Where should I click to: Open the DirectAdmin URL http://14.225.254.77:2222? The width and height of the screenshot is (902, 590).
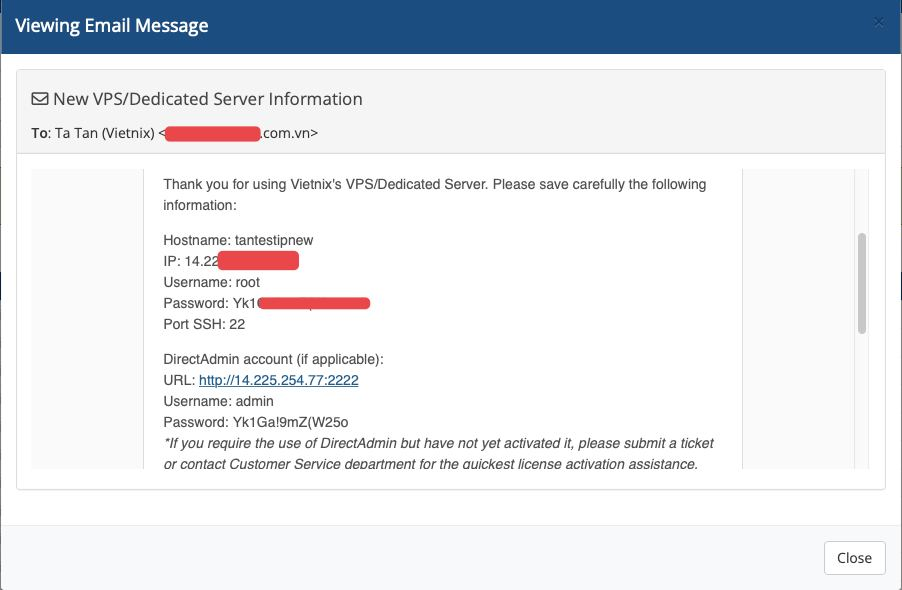coord(278,380)
